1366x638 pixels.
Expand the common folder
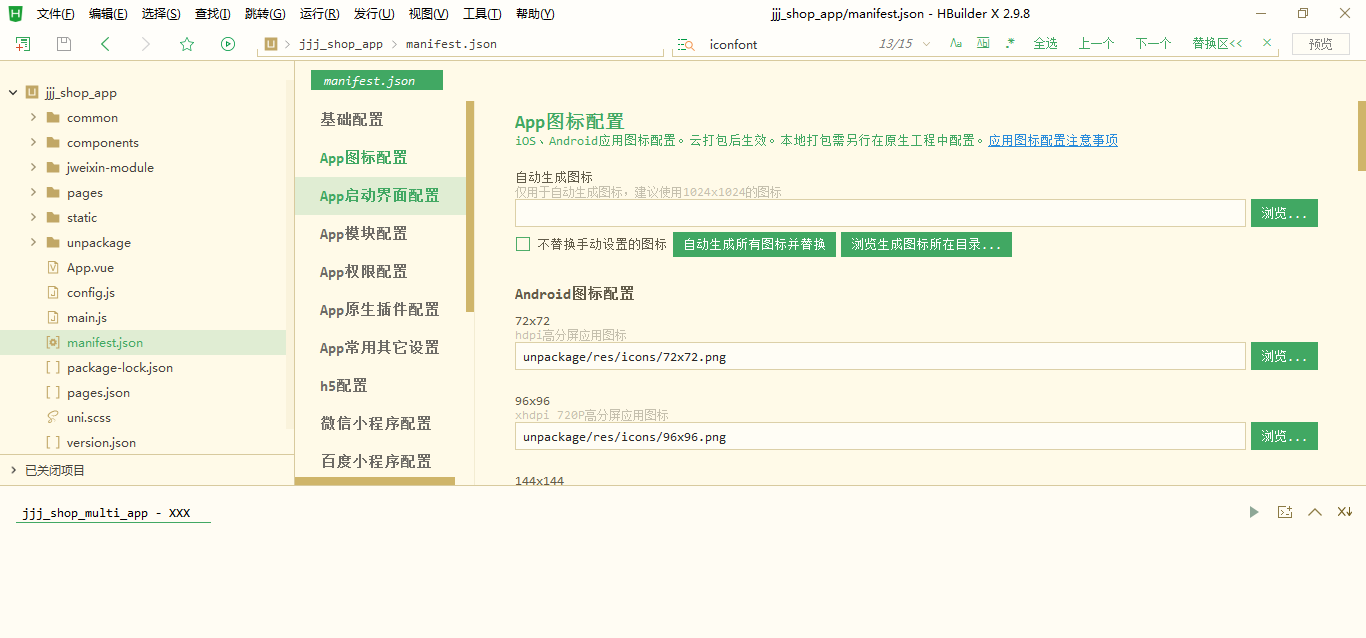pos(34,118)
